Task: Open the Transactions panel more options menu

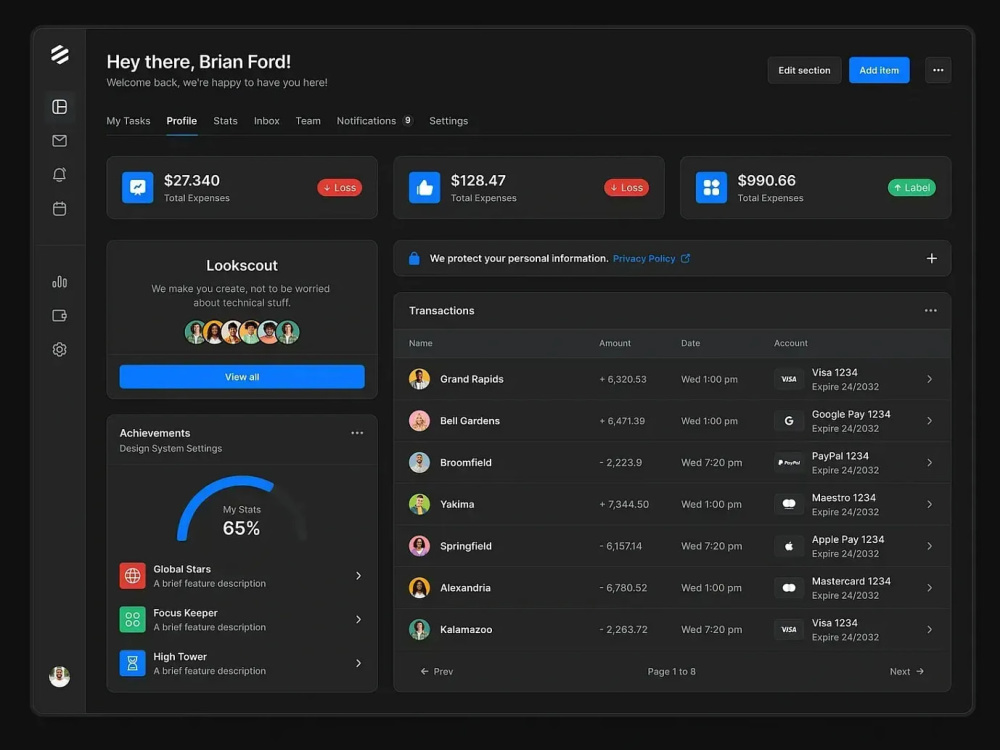Action: pyautogui.click(x=930, y=311)
